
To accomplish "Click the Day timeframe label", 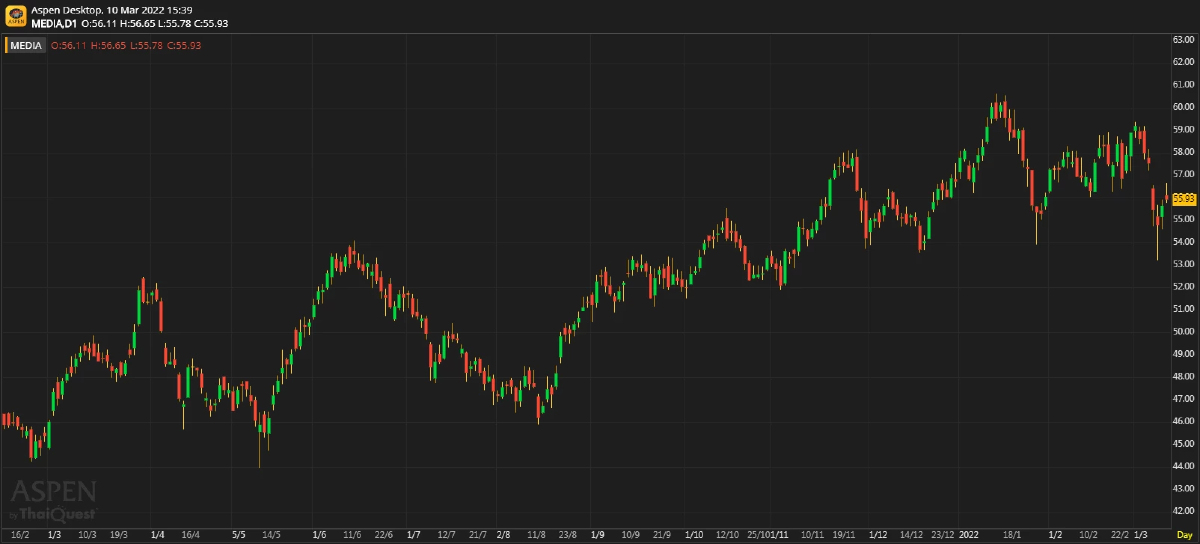I will pyautogui.click(x=1184, y=535).
